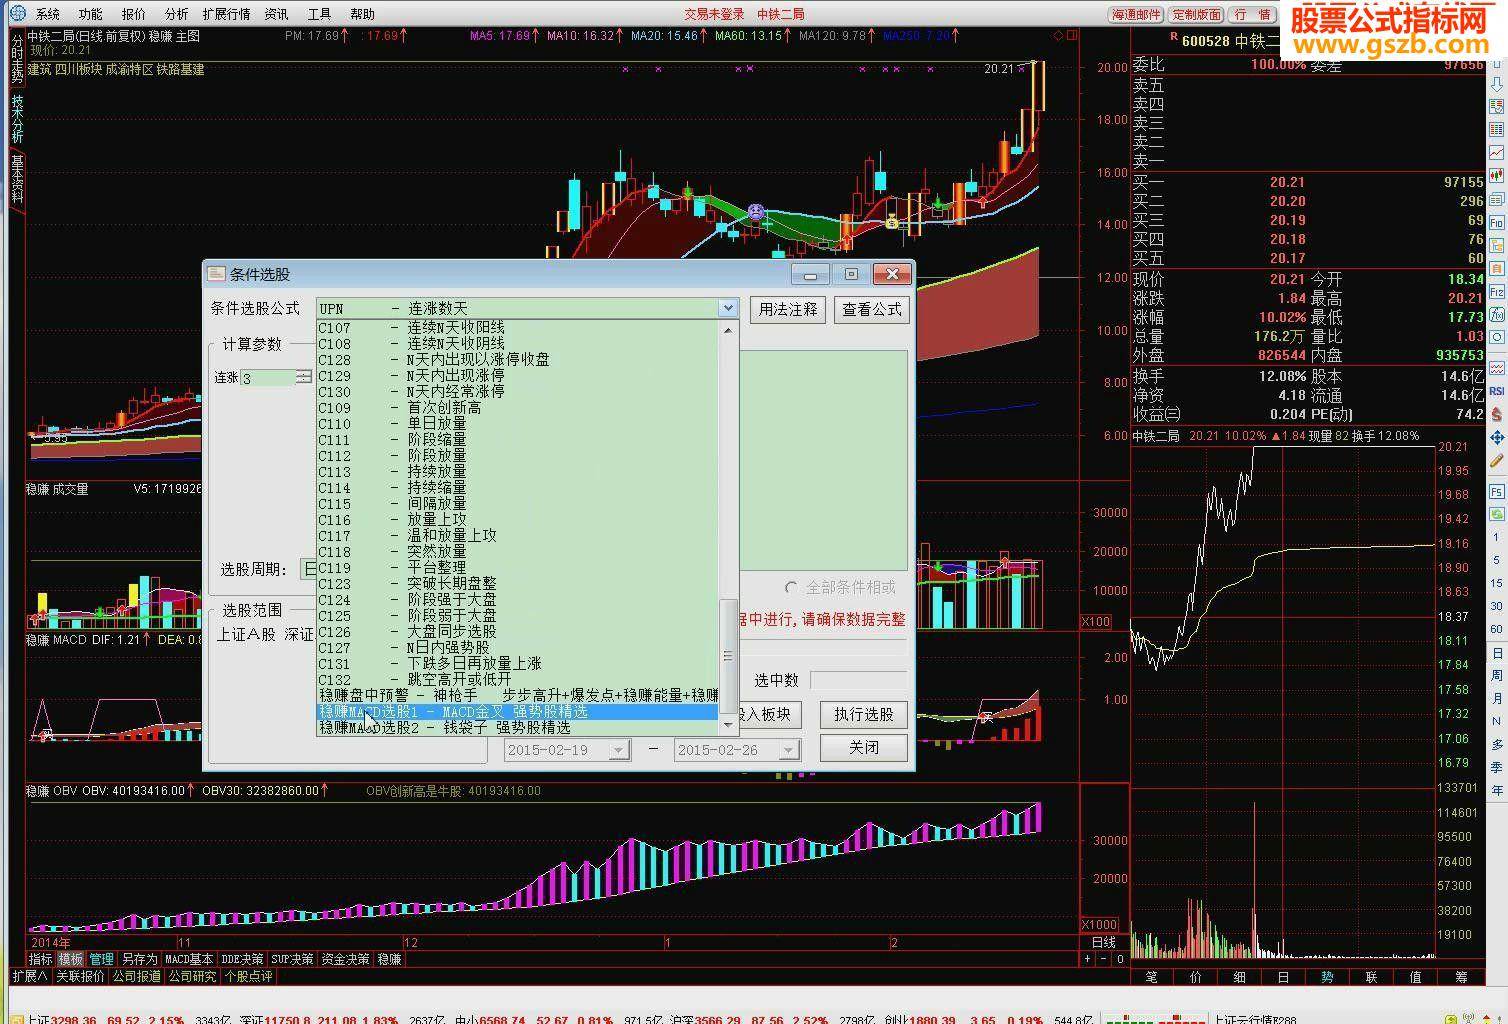Select 年 yearly period in sidebar
Viewport: 1508px width, 1024px height.
(x=1497, y=790)
